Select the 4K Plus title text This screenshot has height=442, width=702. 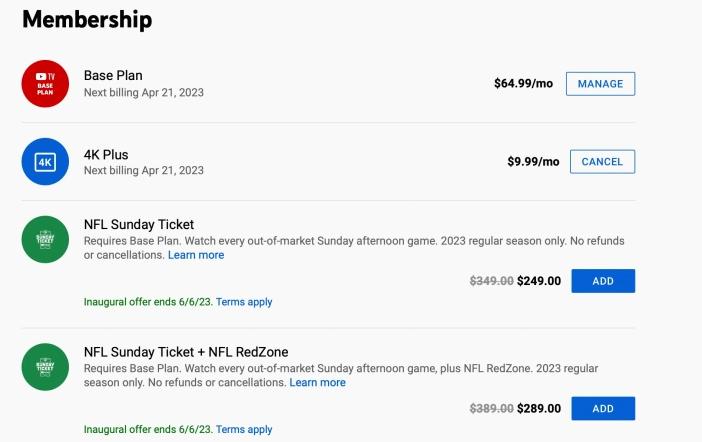[x=106, y=154]
